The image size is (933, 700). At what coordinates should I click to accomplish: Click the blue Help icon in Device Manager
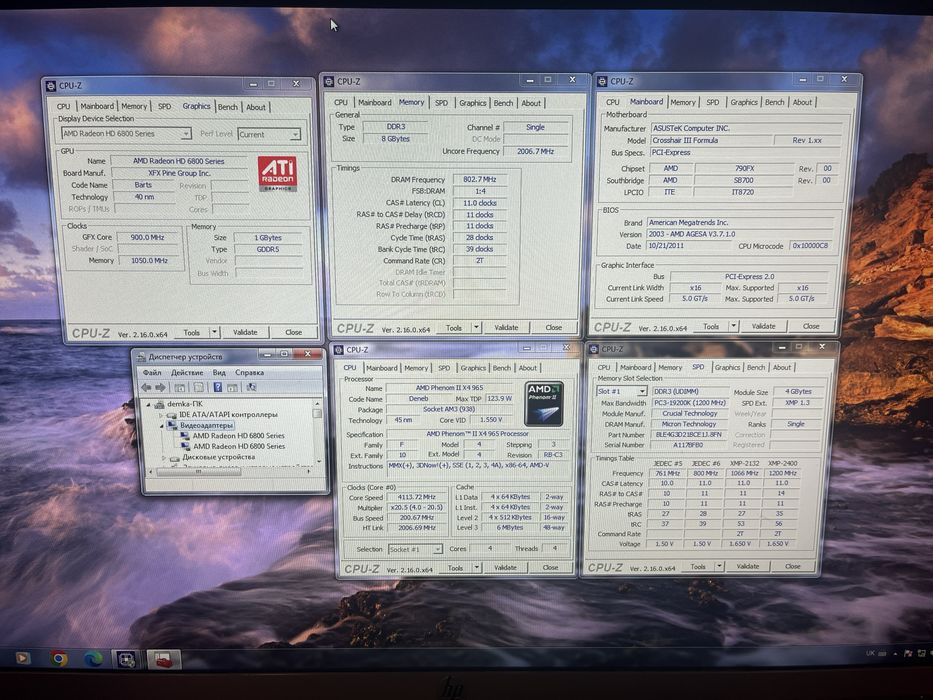tap(218, 388)
